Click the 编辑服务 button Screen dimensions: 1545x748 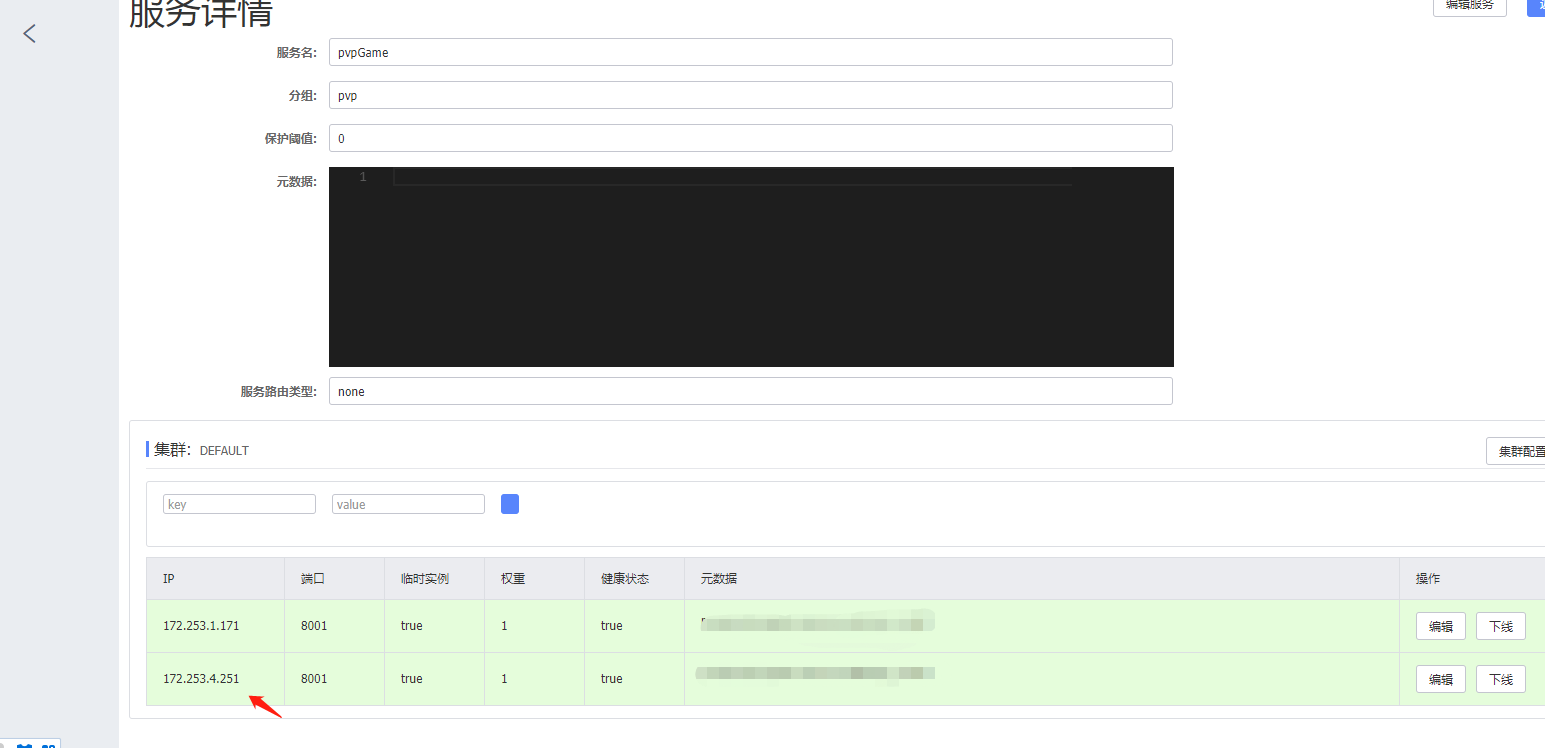(1469, 5)
